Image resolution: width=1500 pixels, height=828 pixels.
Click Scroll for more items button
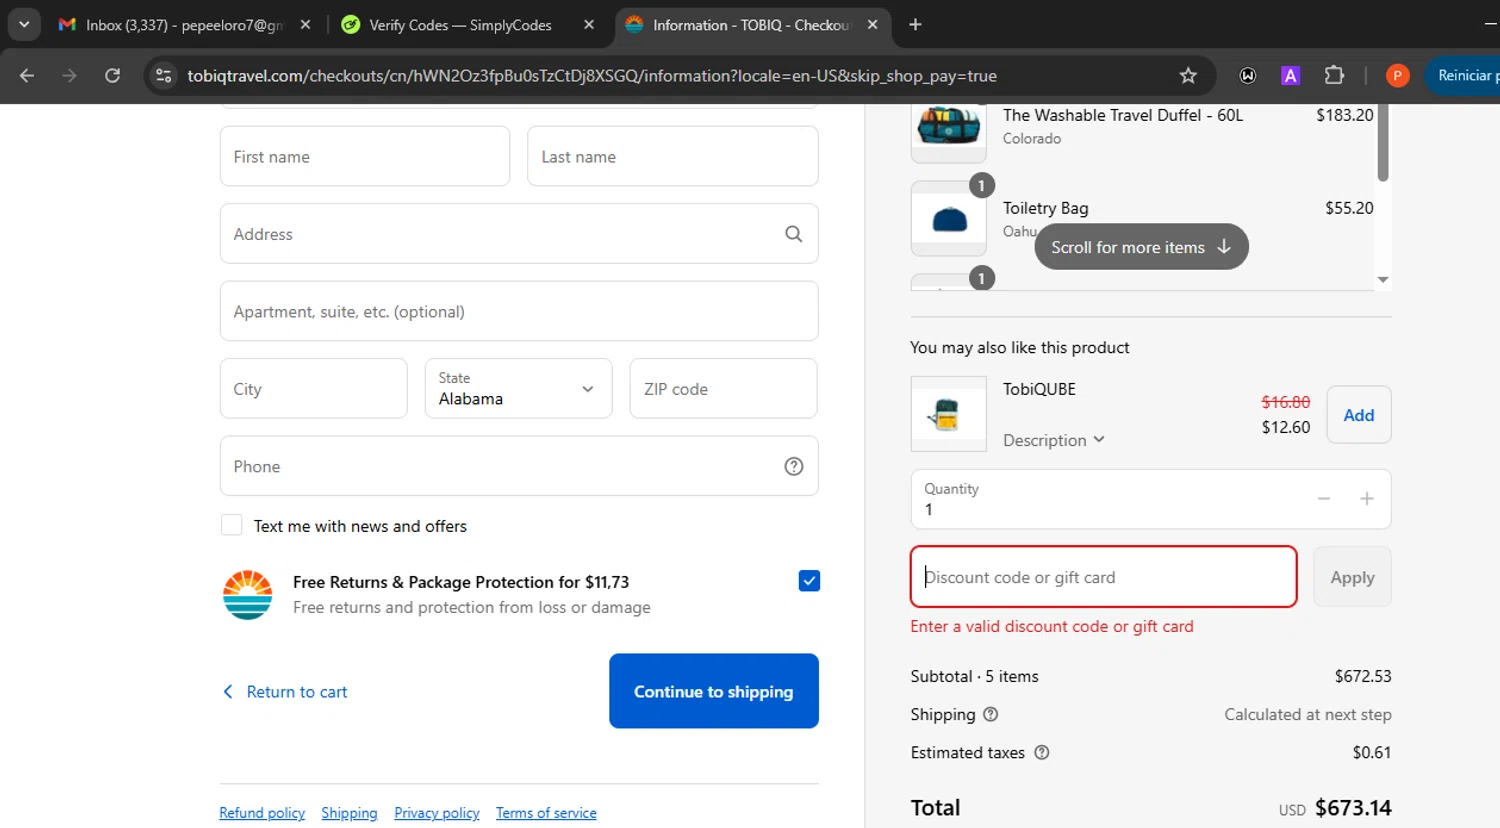[1141, 247]
